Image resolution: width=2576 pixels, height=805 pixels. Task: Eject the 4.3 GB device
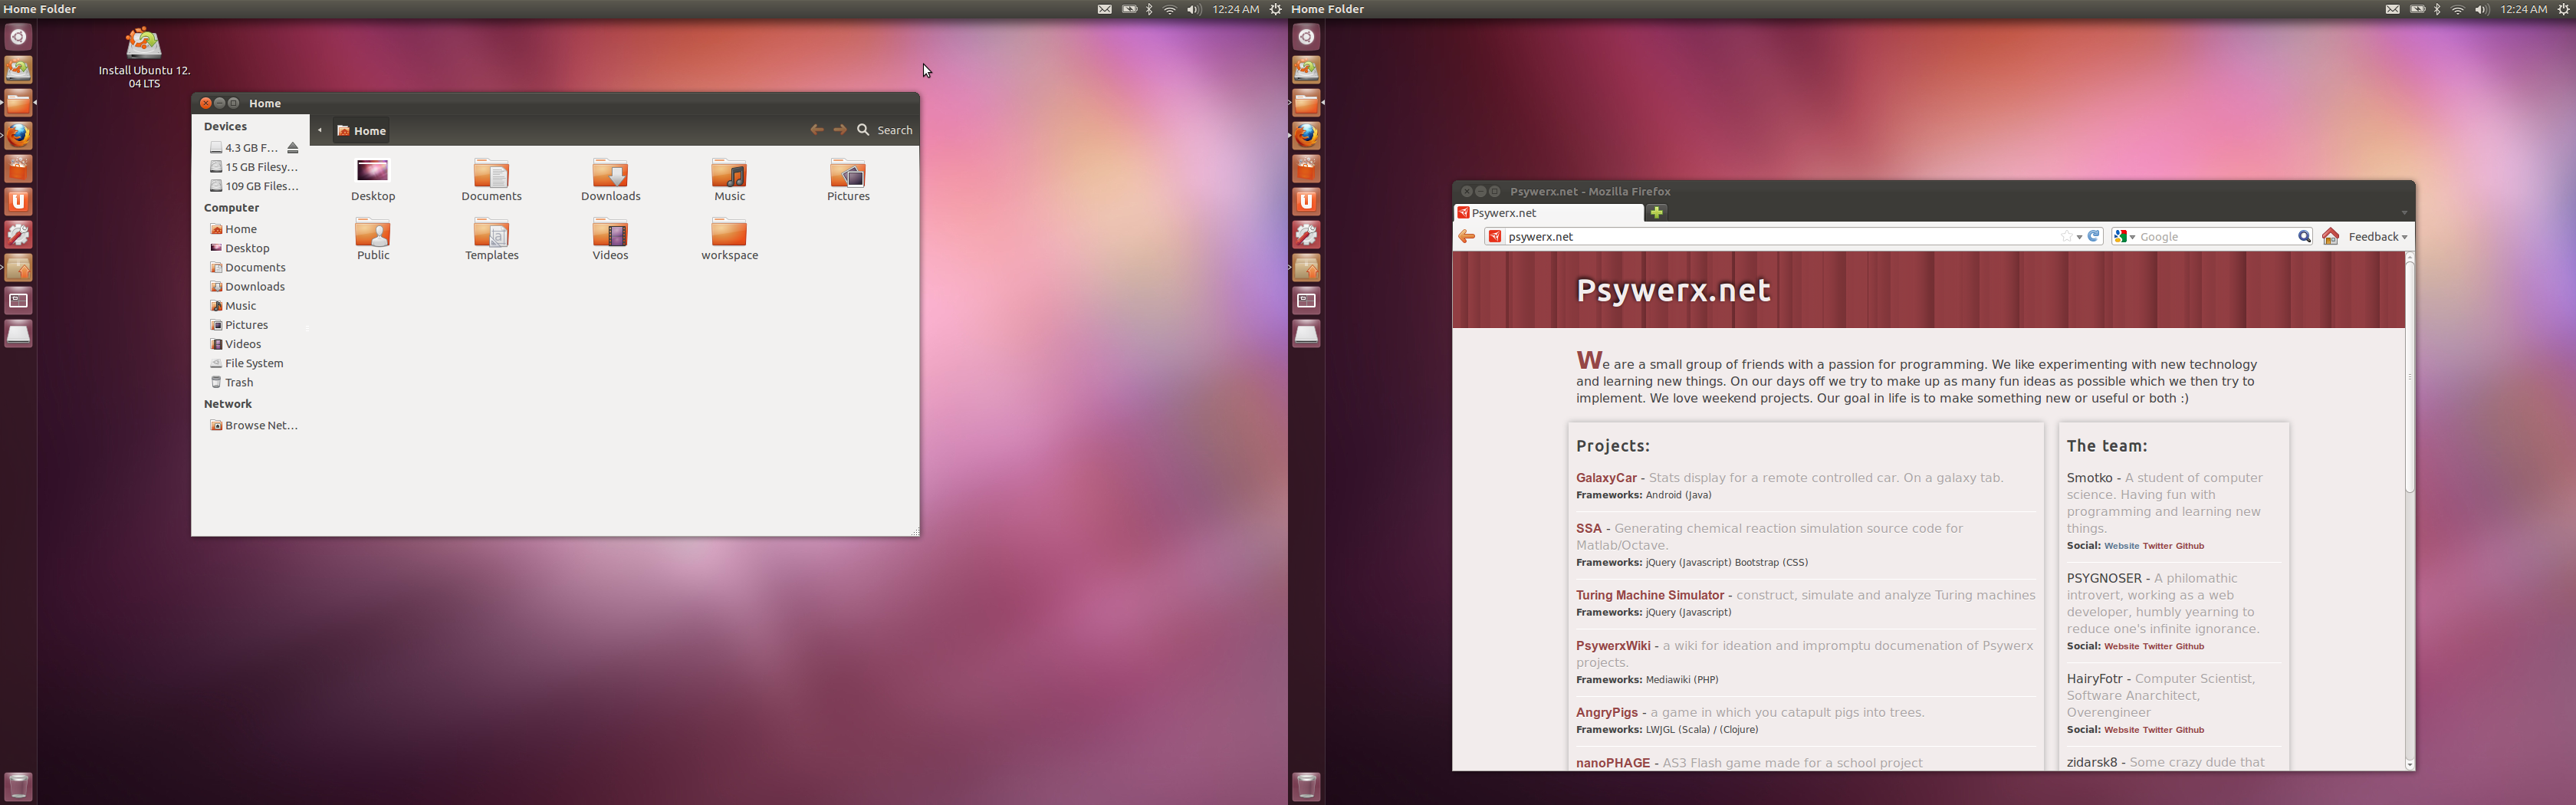(293, 148)
